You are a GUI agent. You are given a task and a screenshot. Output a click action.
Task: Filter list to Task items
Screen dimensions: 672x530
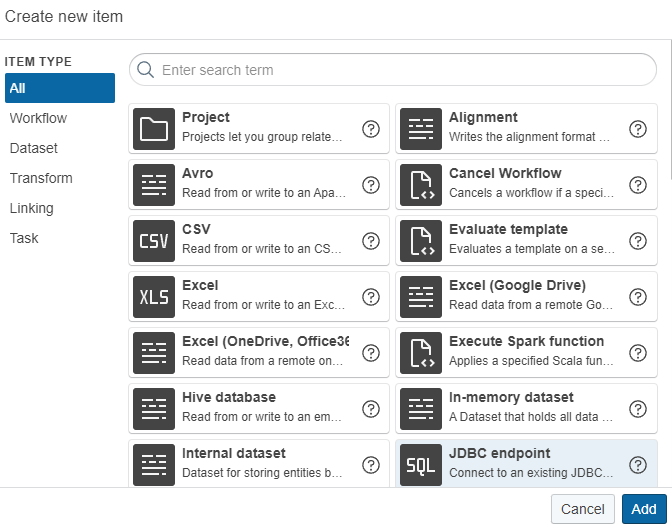coord(24,238)
